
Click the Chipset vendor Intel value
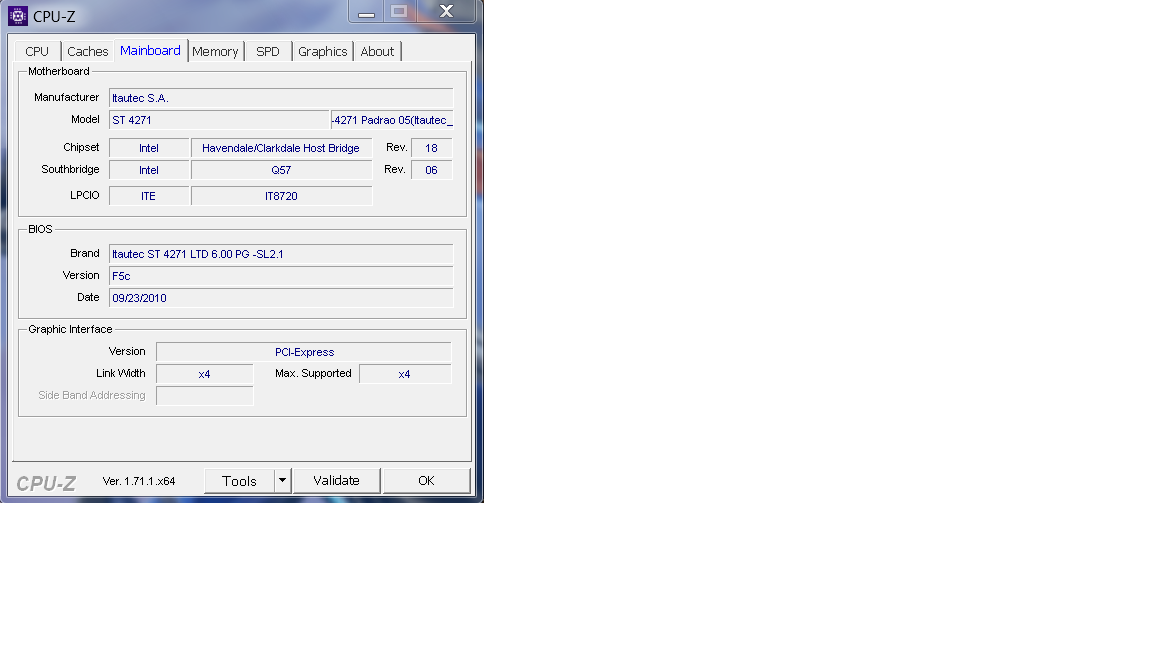click(x=149, y=148)
